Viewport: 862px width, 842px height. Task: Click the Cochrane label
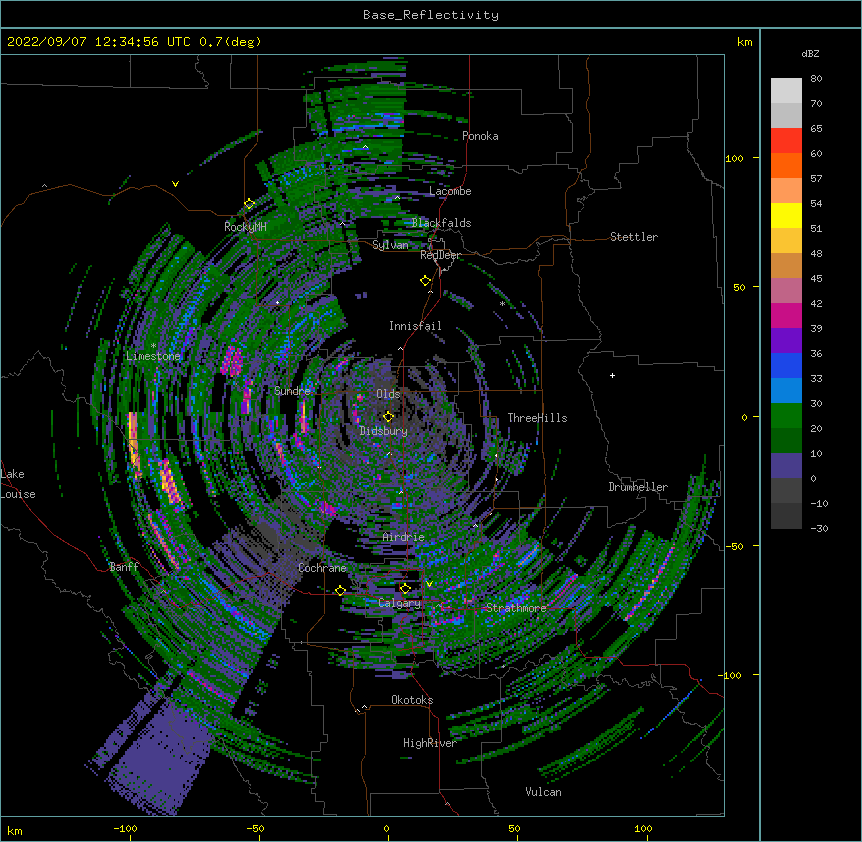click(x=322, y=568)
